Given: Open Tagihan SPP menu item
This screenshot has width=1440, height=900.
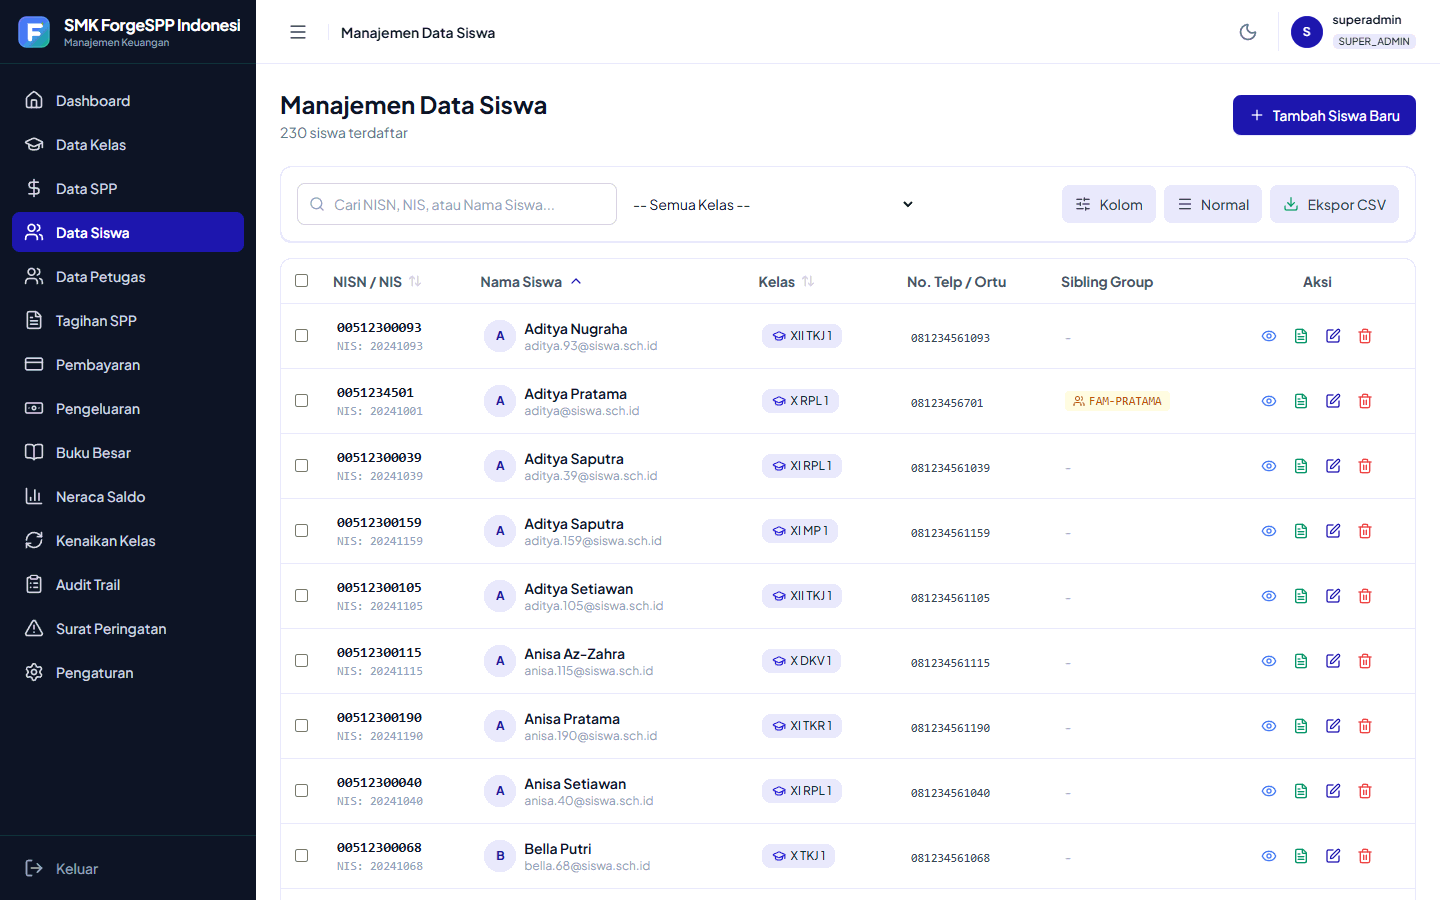Looking at the screenshot, I should [128, 321].
